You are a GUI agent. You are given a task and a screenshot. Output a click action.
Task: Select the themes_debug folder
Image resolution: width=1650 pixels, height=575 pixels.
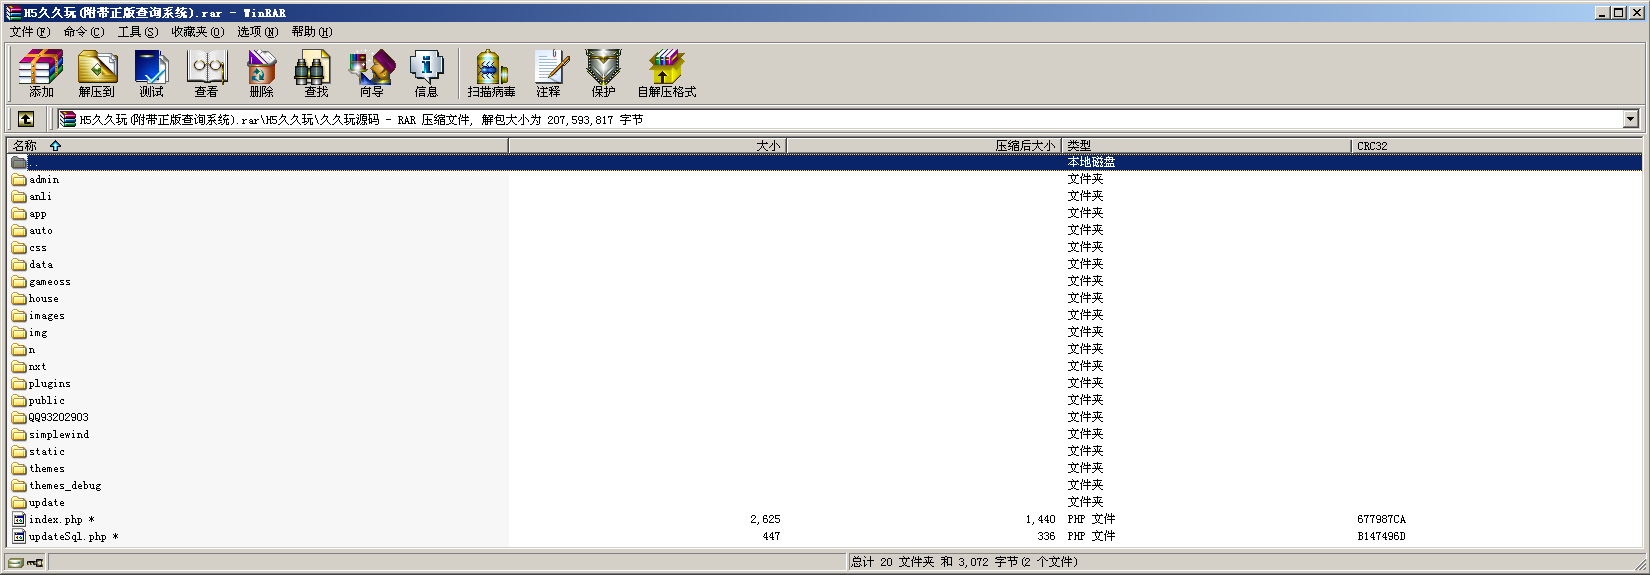65,486
